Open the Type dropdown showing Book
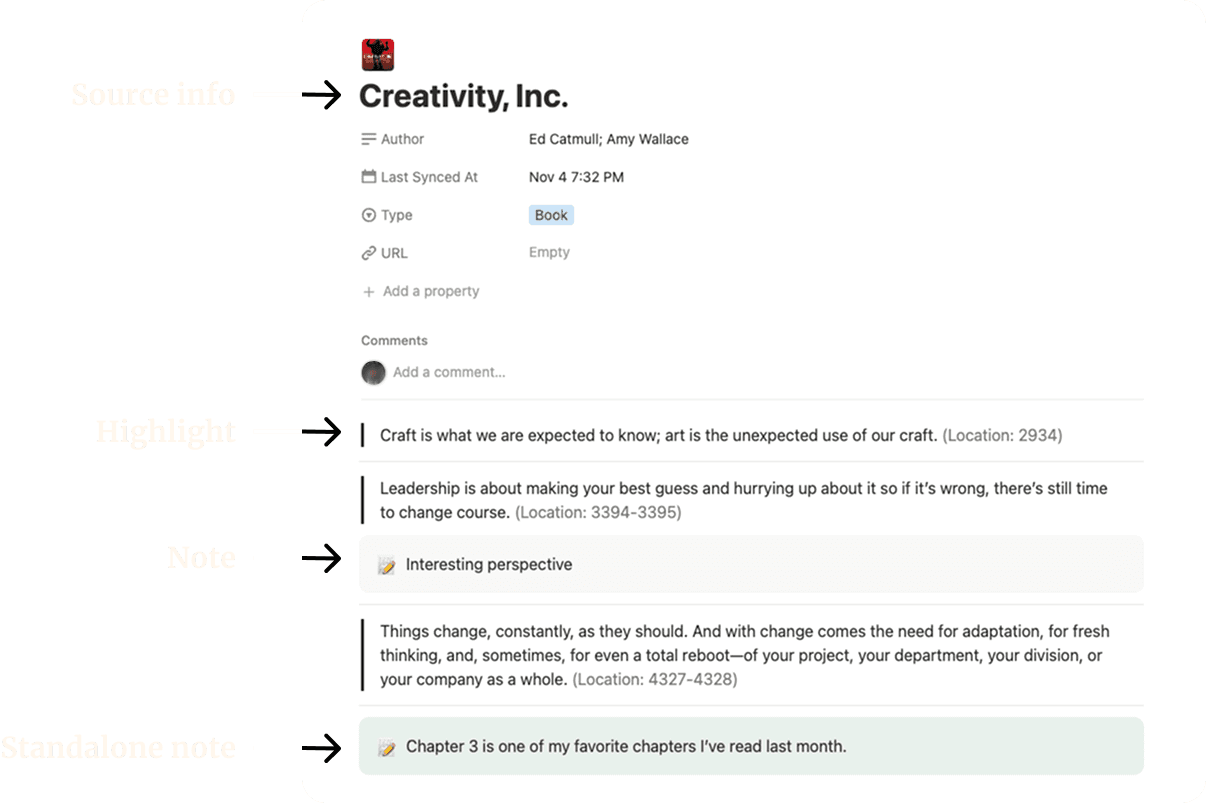This screenshot has width=1206, height=803. tap(551, 215)
